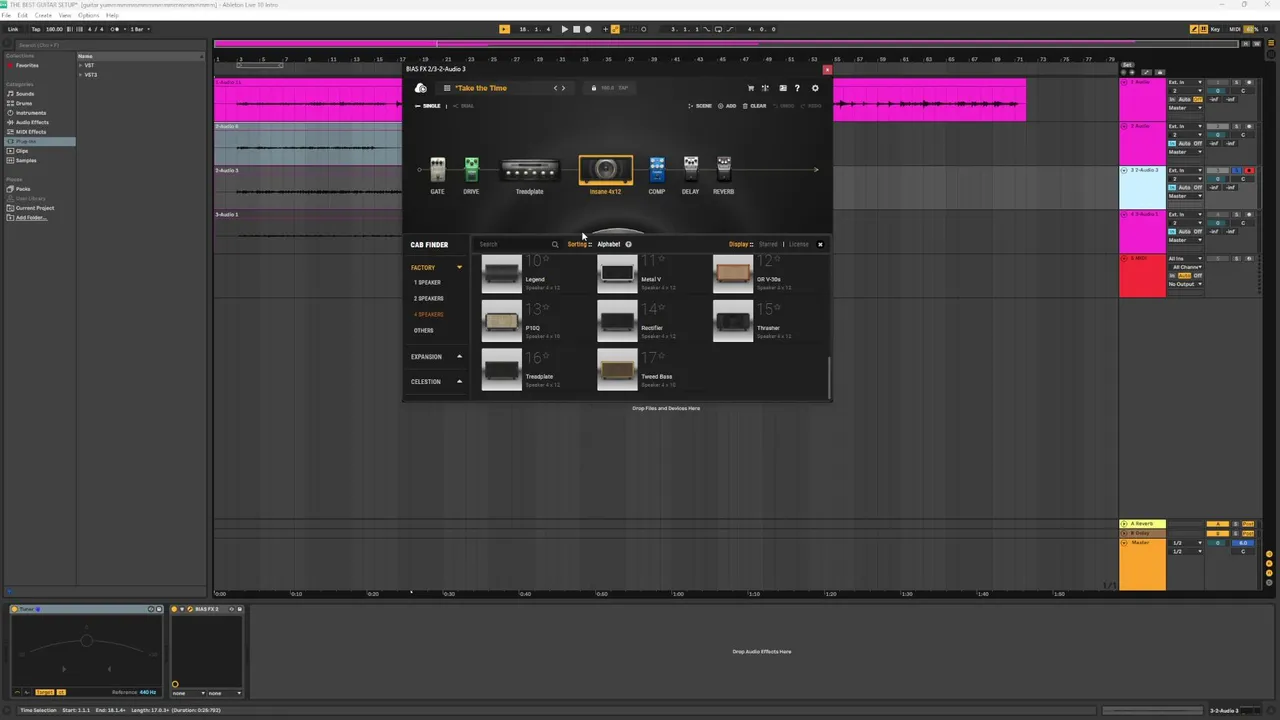Toggle the Tuner device power
This screenshot has height=720, width=1280.
[15, 609]
